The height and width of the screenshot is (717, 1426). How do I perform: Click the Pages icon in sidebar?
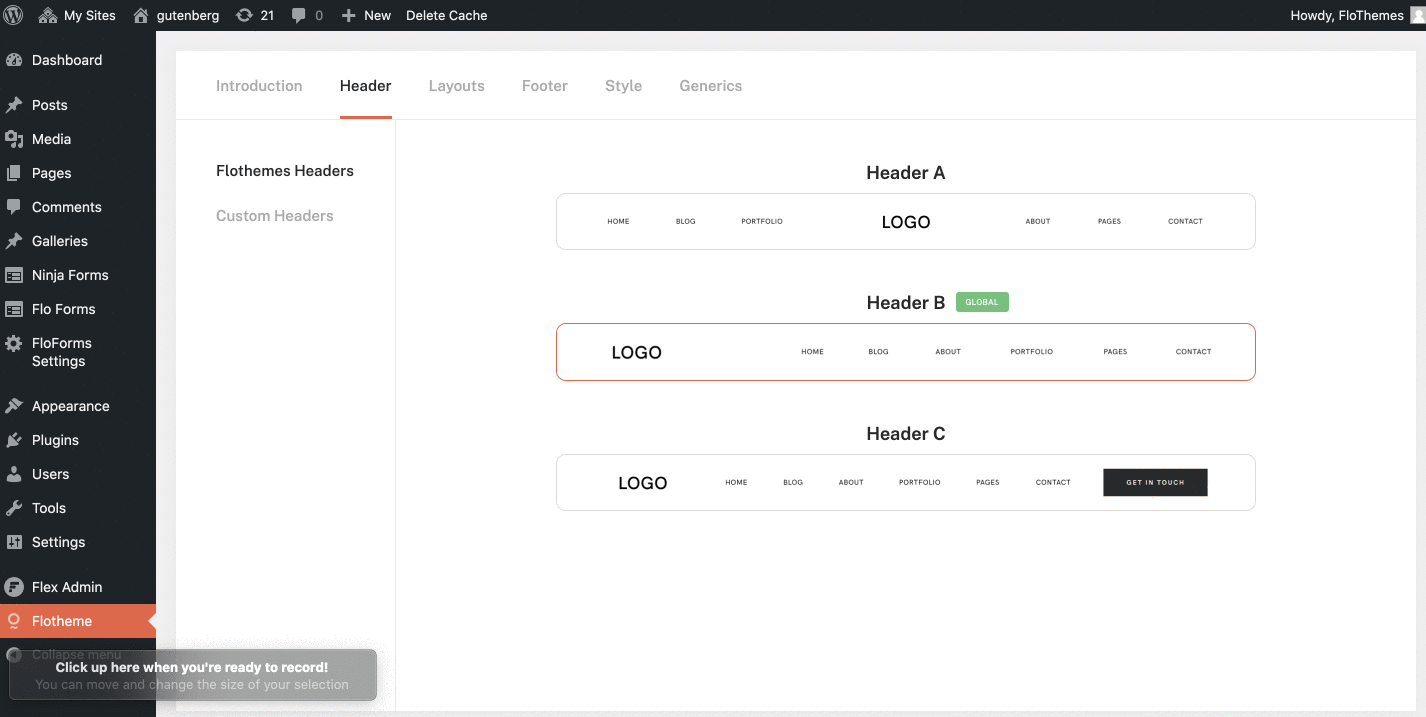click(14, 173)
